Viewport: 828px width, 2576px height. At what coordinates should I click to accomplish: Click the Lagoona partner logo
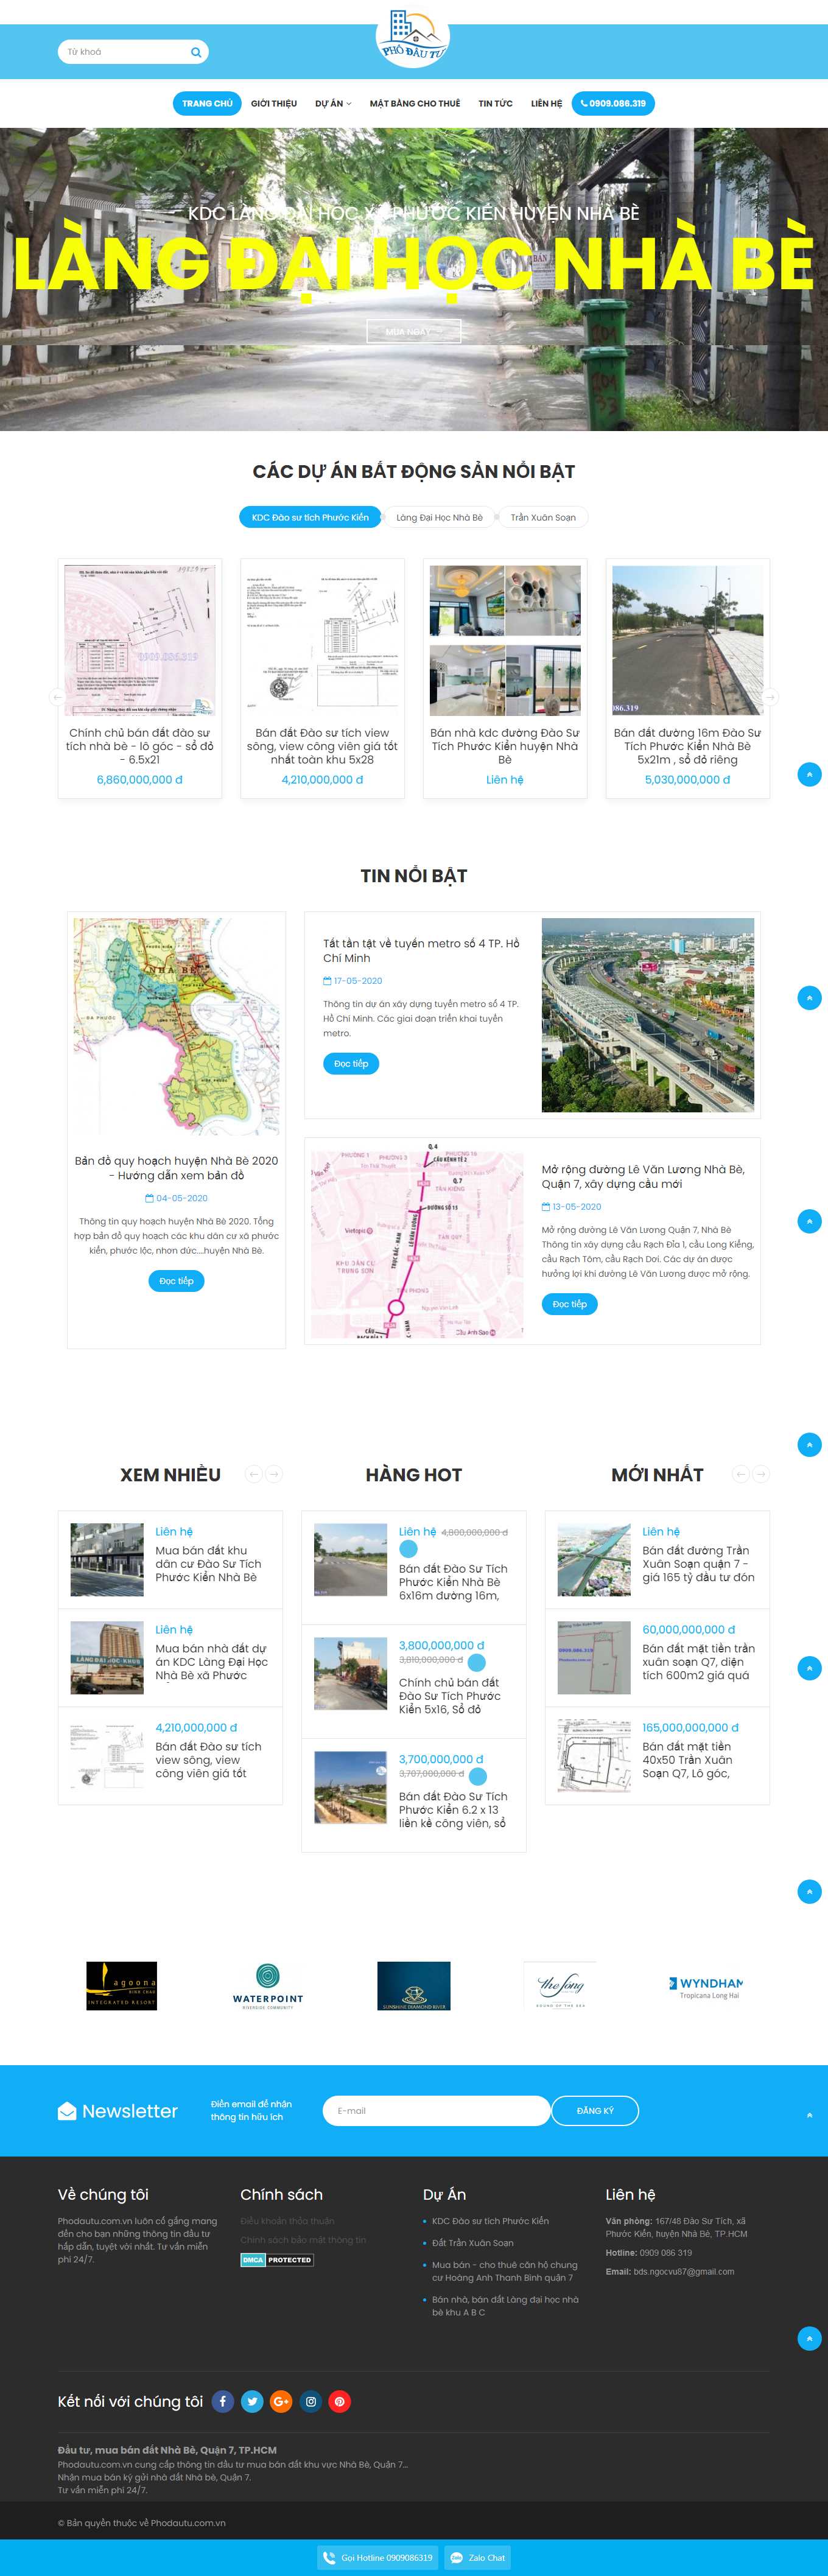click(x=121, y=1985)
